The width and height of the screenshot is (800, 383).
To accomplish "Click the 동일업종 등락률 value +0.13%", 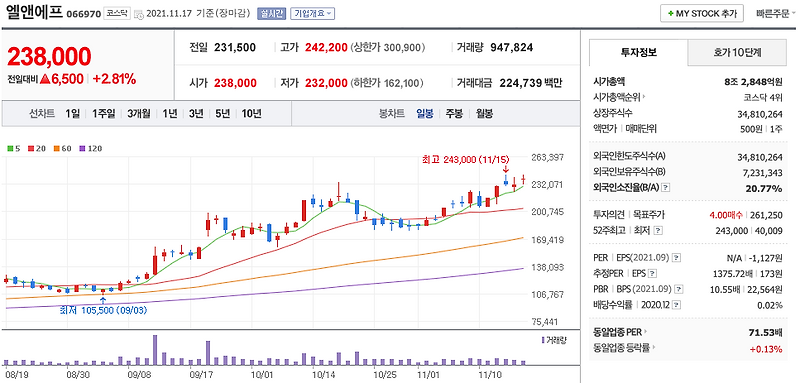I will [x=766, y=349].
